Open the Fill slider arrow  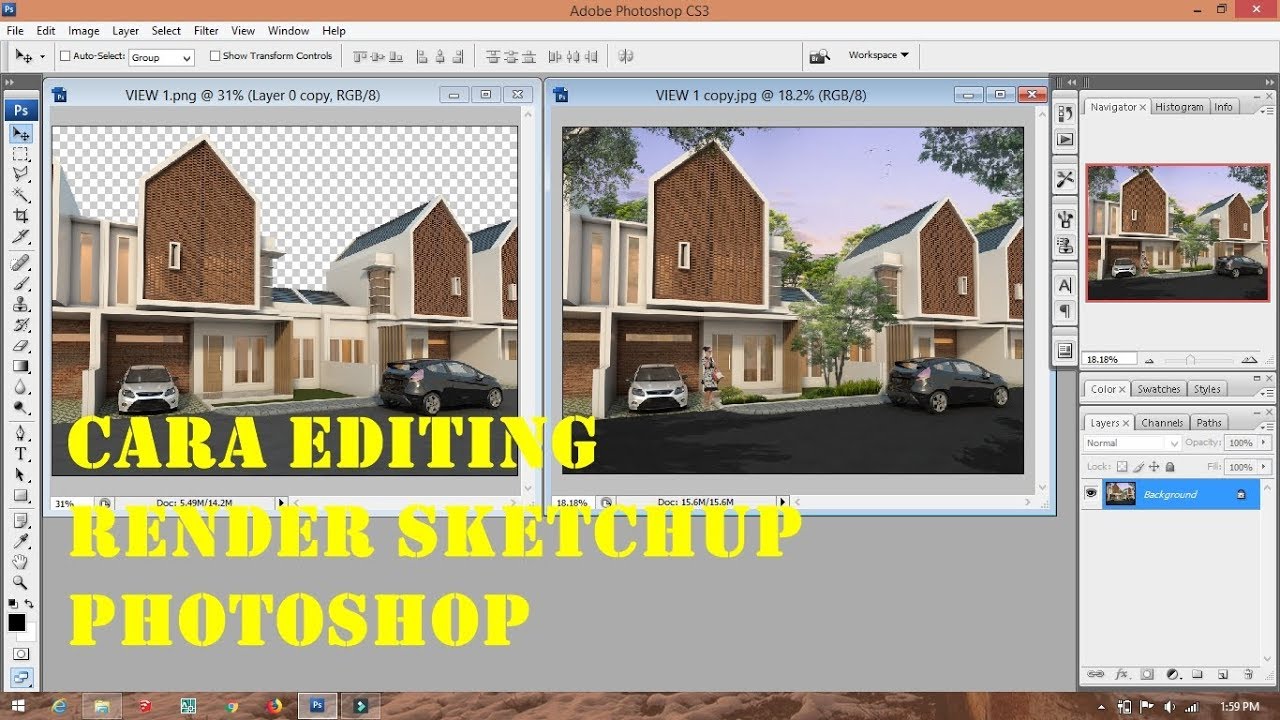click(x=1264, y=467)
